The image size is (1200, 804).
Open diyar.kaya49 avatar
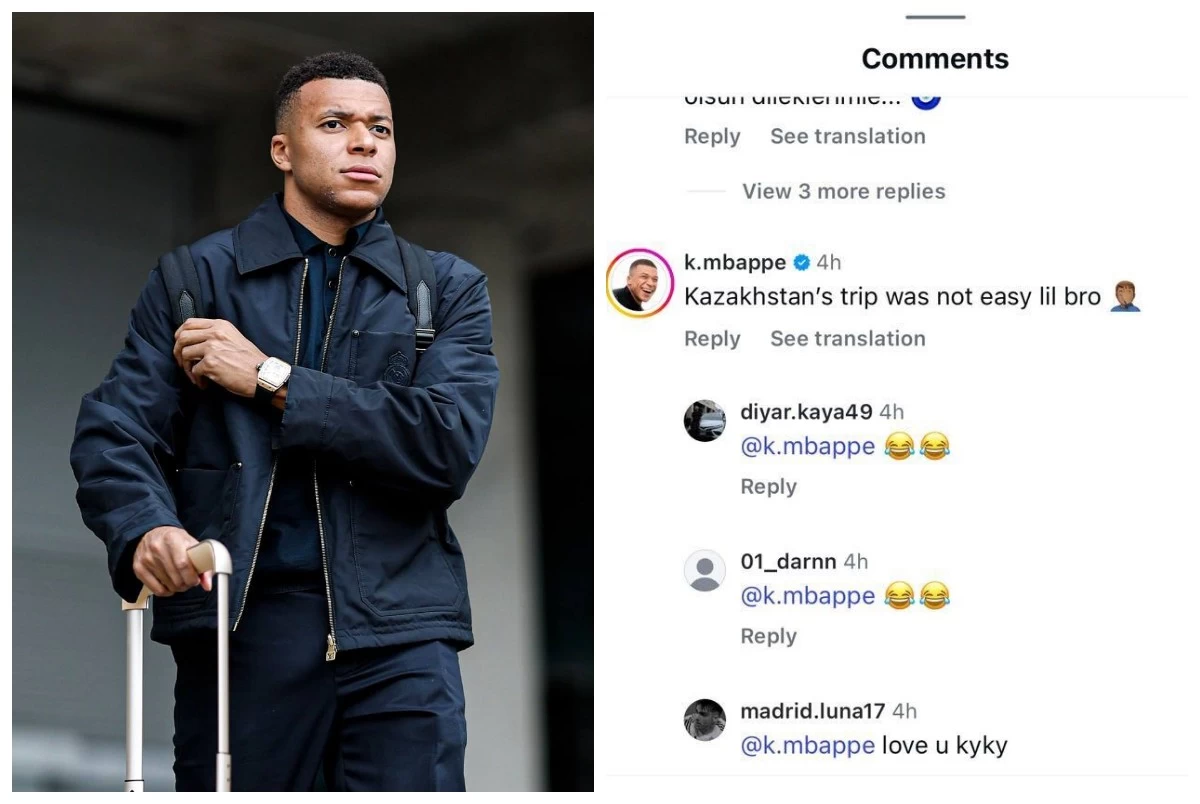(705, 421)
